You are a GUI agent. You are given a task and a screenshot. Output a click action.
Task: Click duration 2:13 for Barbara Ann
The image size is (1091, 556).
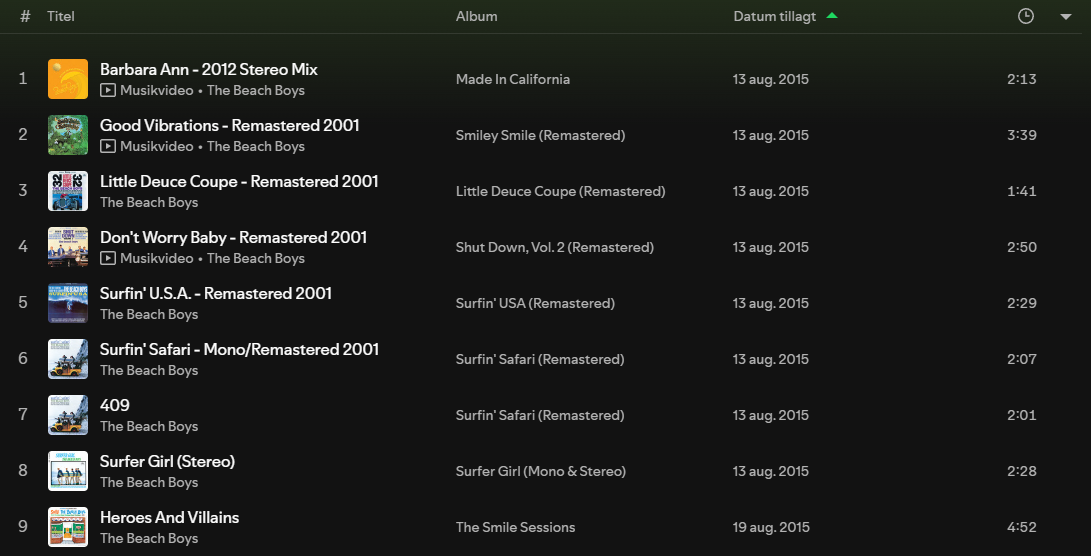[1021, 79]
